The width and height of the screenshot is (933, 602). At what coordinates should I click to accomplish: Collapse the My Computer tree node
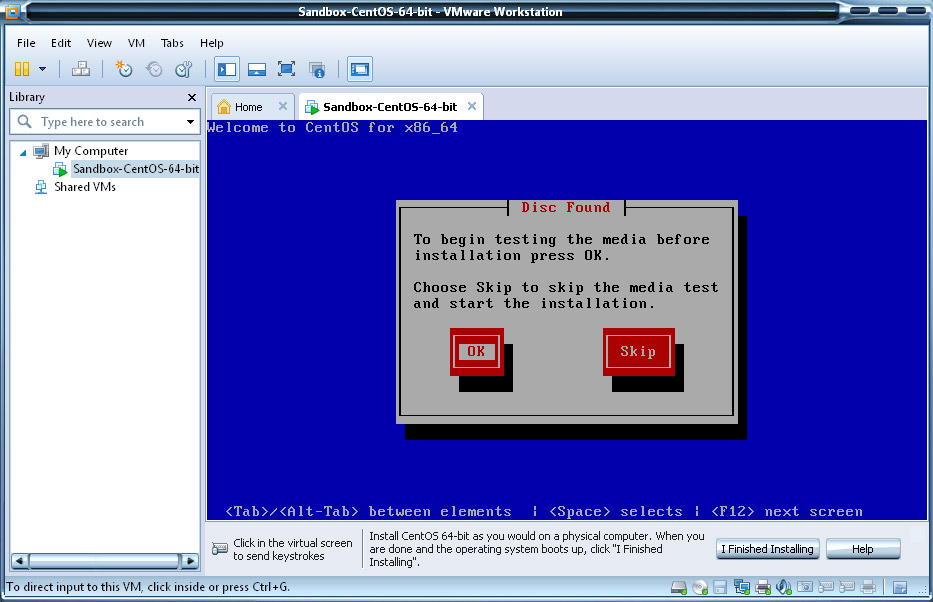pyautogui.click(x=23, y=152)
